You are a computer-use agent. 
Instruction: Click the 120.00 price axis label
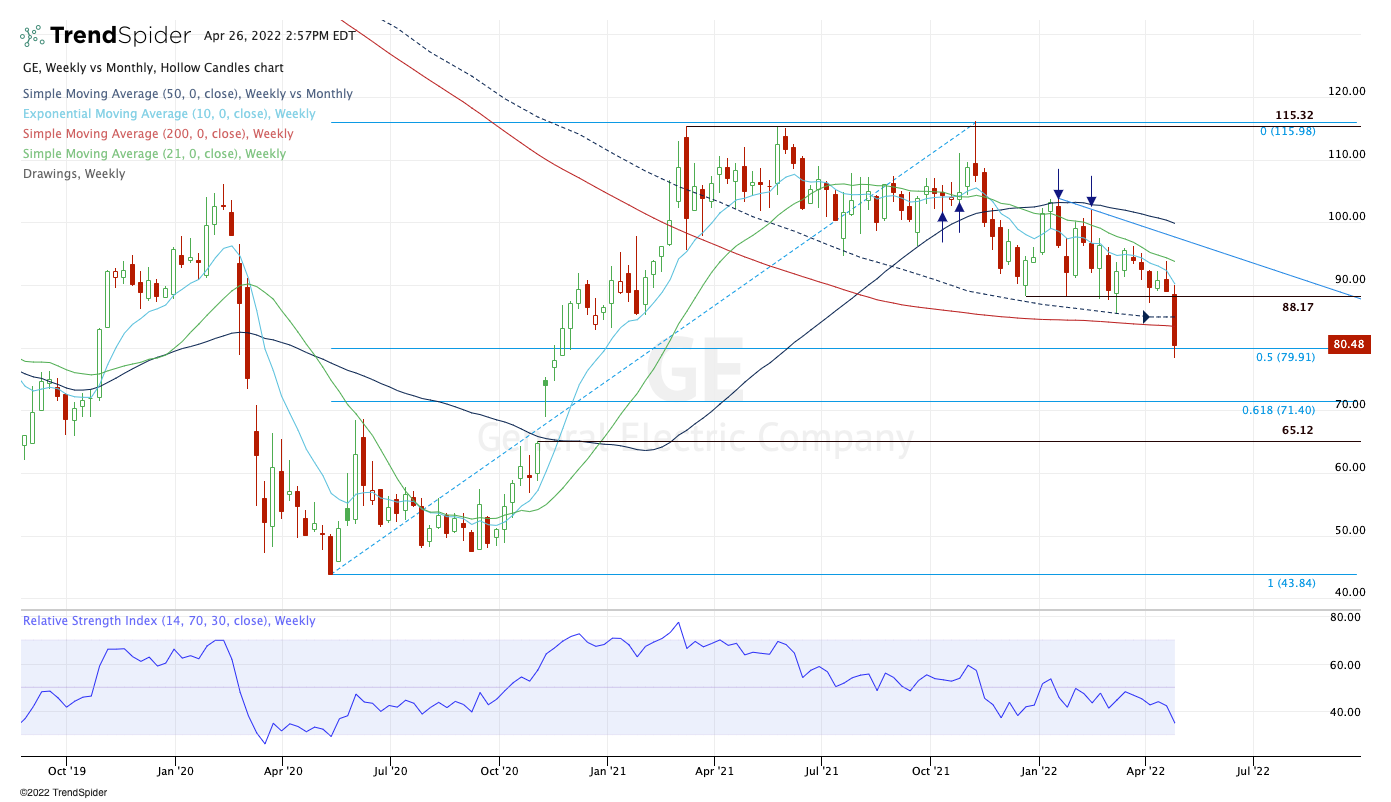[x=1346, y=91]
